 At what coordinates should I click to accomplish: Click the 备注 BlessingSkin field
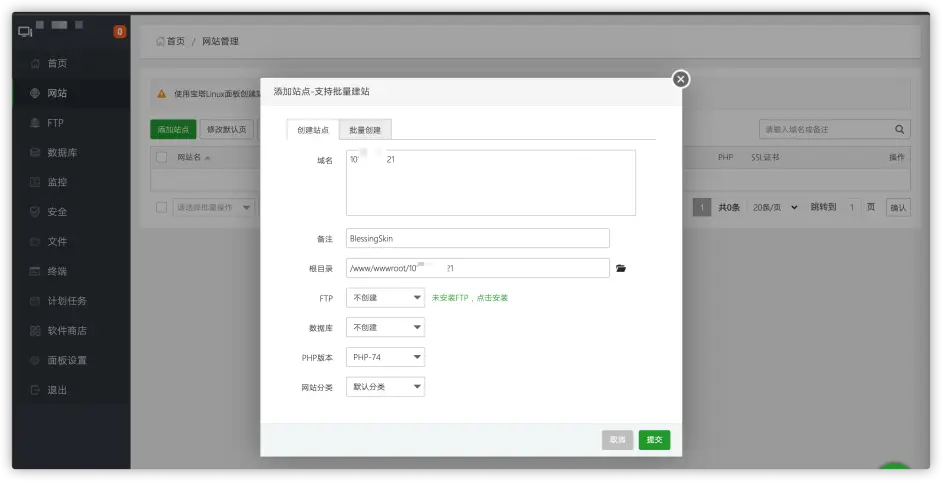[x=478, y=238]
